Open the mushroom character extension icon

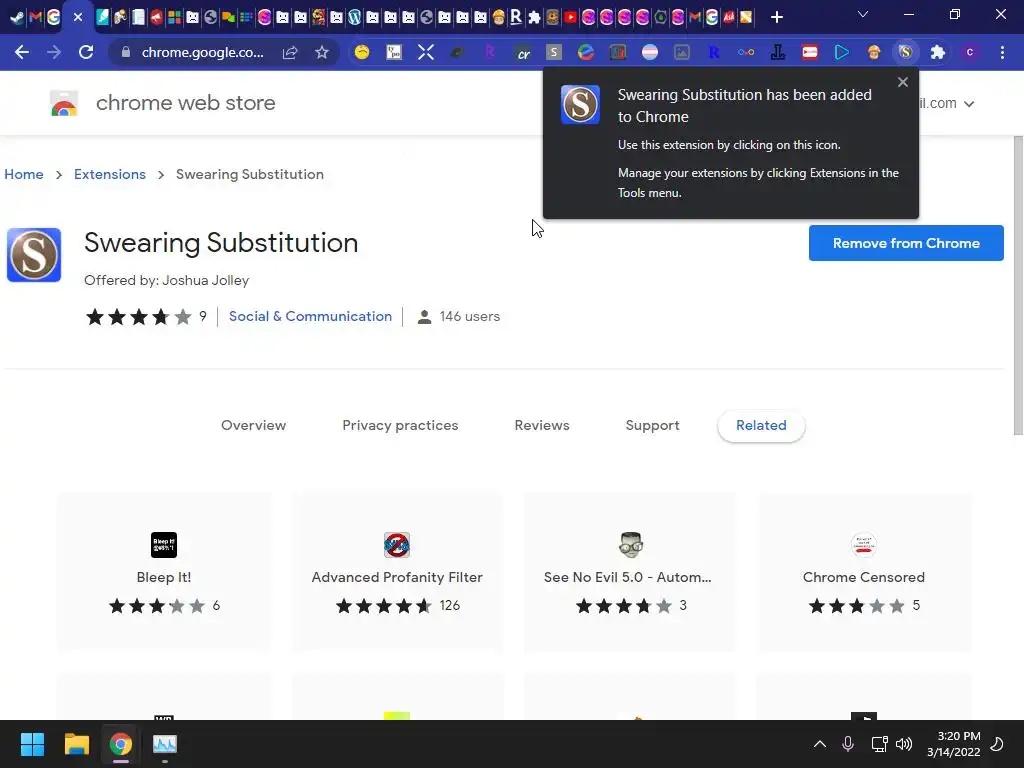(874, 52)
